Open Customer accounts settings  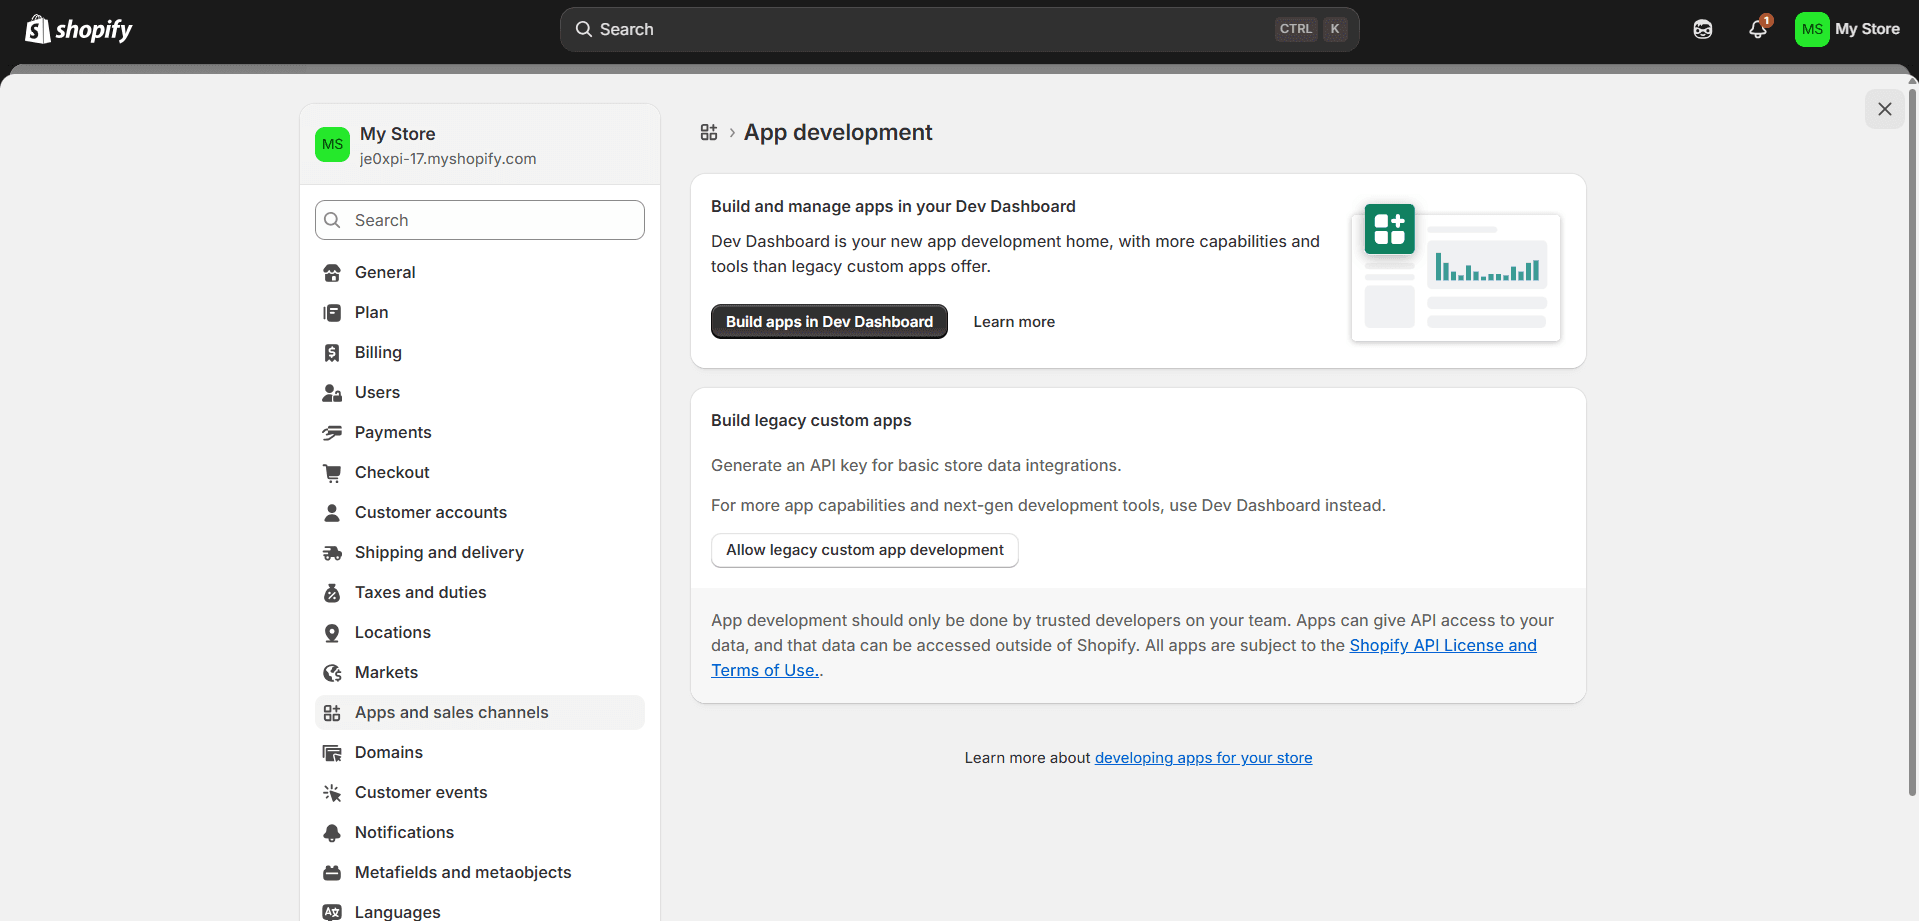(480, 512)
